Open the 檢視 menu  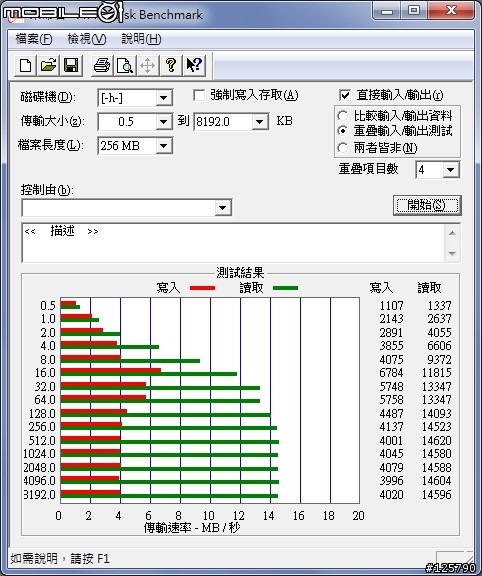[87, 39]
